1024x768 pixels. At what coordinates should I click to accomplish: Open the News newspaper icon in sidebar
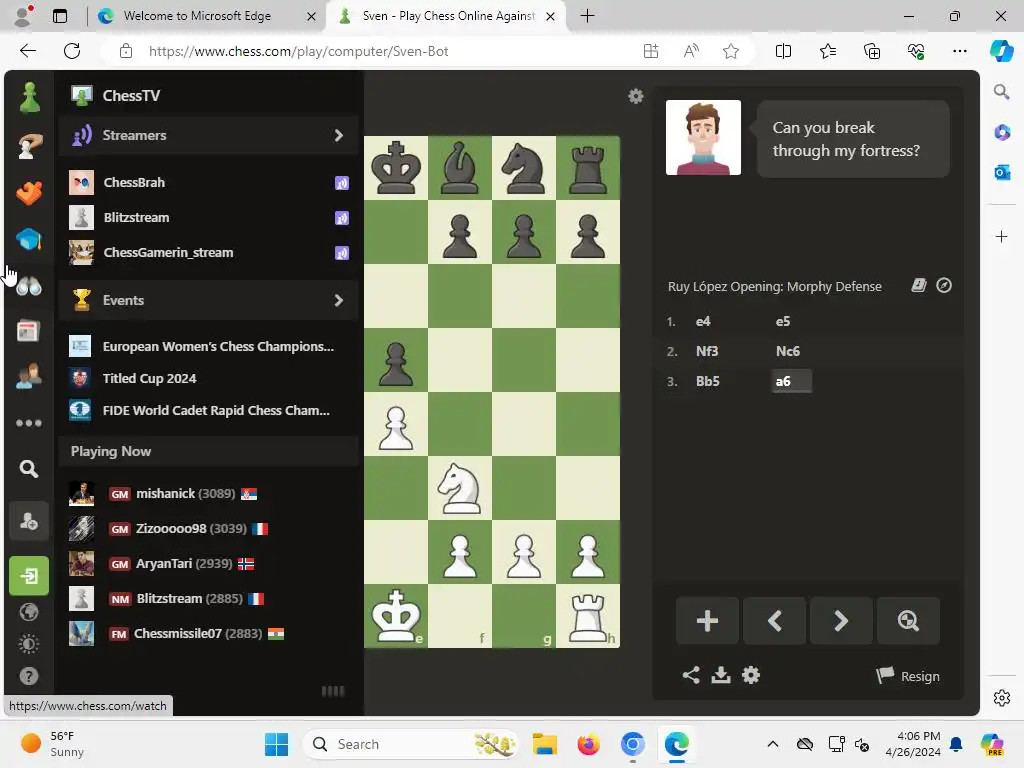(28, 330)
